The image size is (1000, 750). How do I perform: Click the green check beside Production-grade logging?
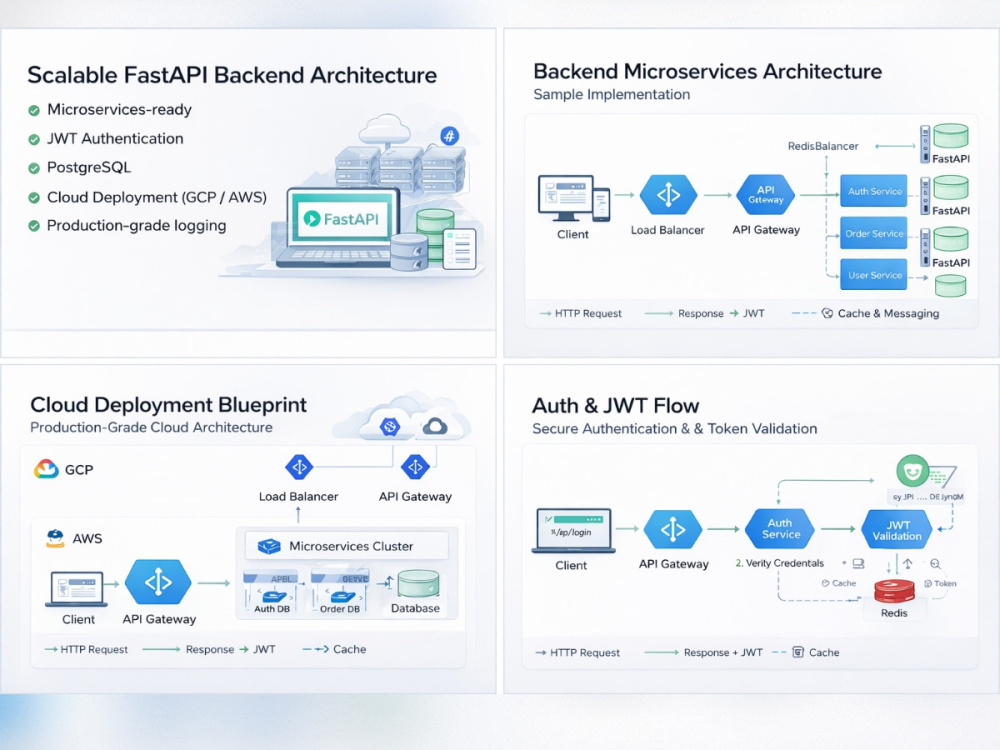(34, 226)
